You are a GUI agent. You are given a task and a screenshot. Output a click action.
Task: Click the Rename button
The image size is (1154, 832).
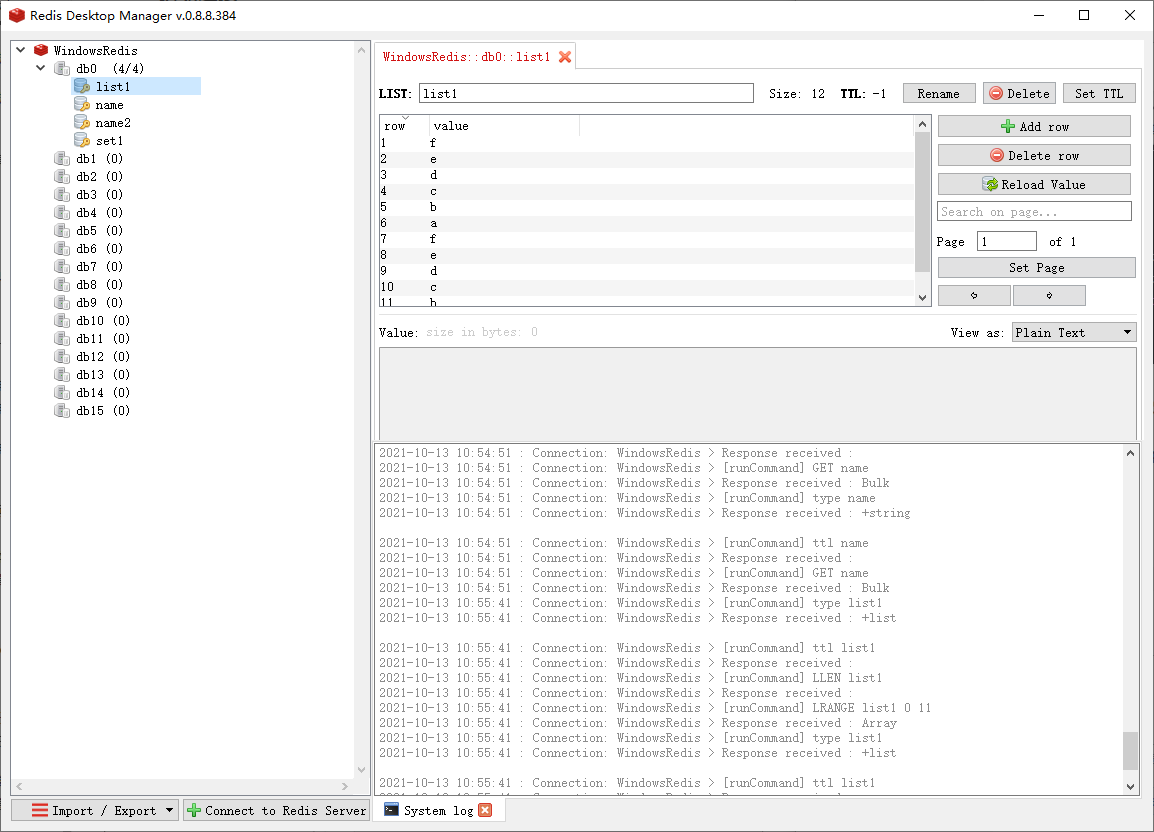click(x=938, y=94)
